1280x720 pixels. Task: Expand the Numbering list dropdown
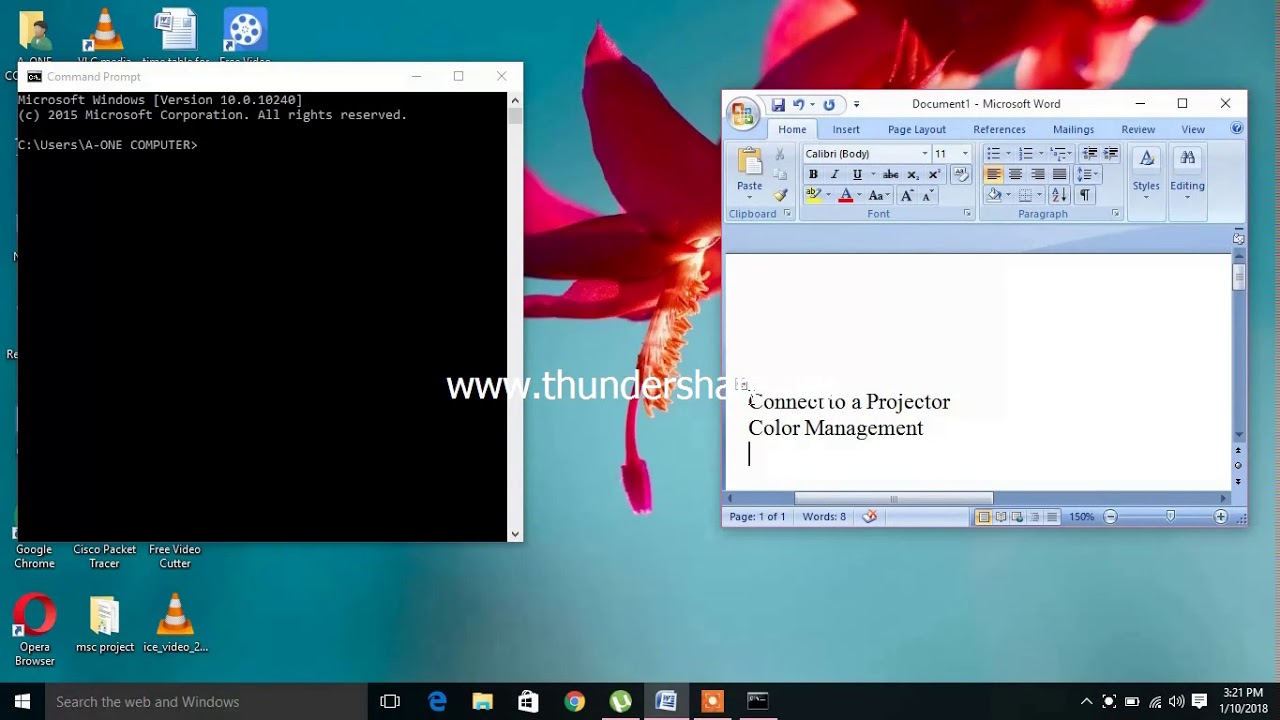click(x=1041, y=154)
